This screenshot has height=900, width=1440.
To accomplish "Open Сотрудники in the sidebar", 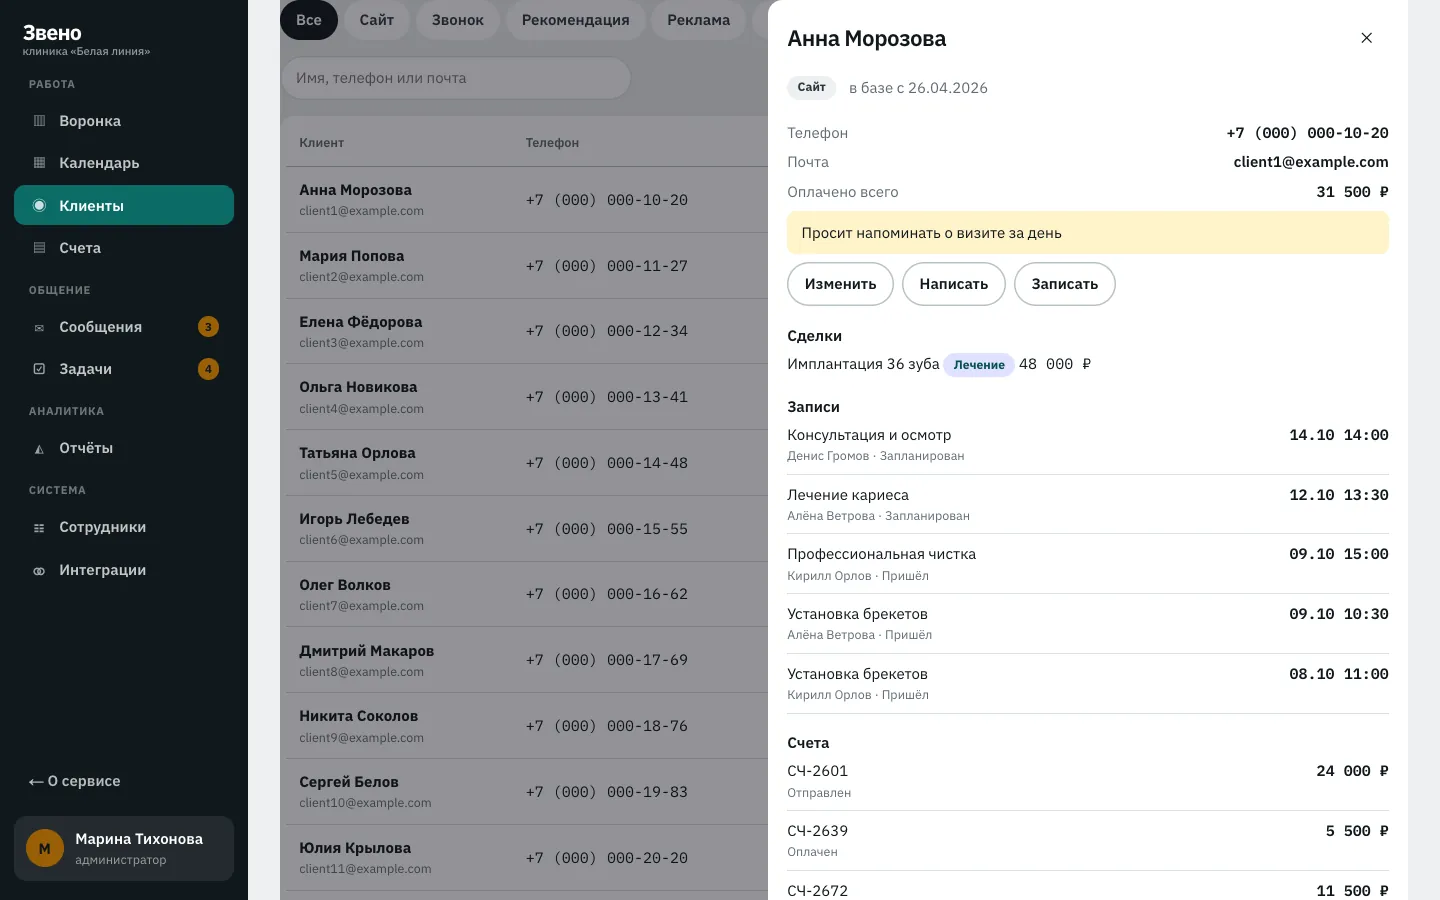I will click(124, 527).
